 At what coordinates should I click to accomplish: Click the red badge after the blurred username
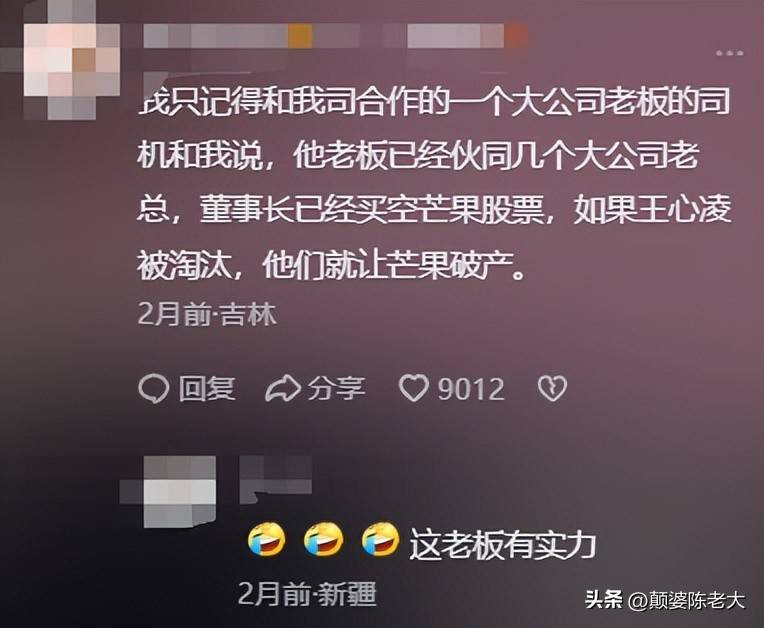516,37
